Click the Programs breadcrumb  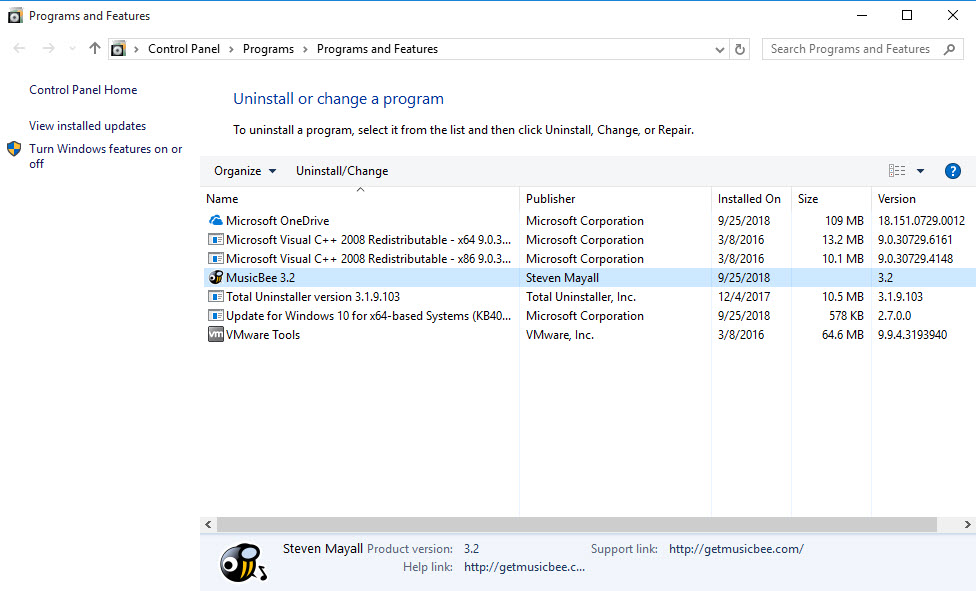point(268,49)
